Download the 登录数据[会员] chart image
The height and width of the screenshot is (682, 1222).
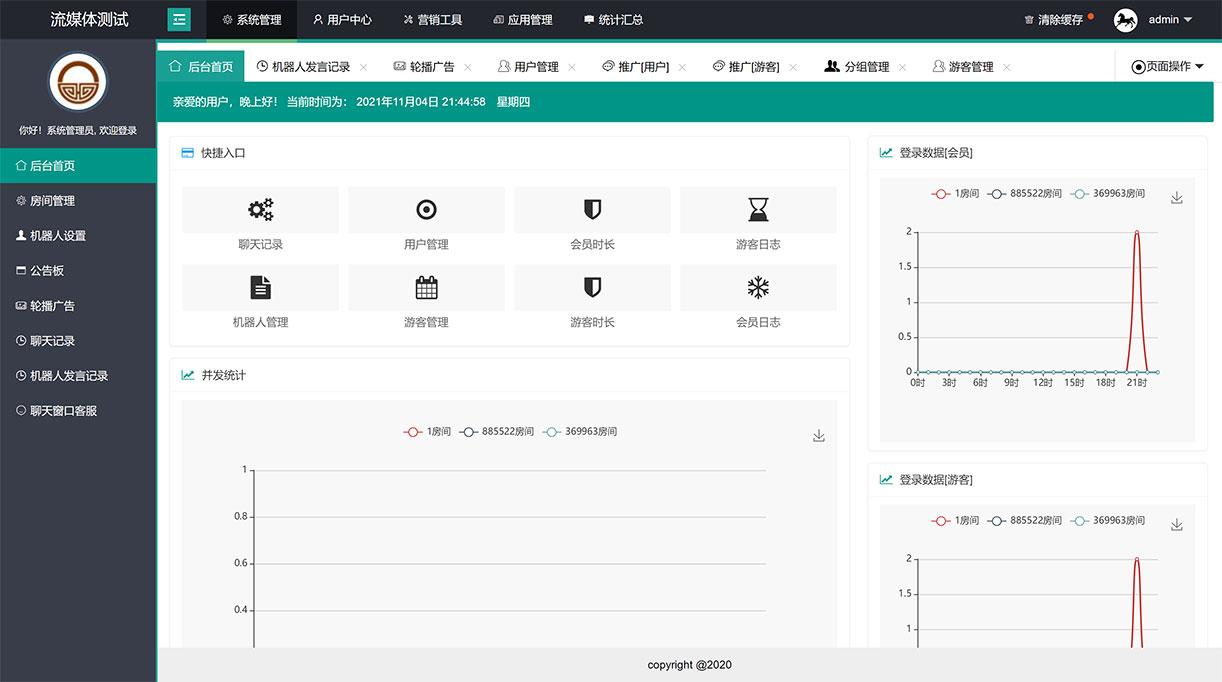[x=1177, y=198]
